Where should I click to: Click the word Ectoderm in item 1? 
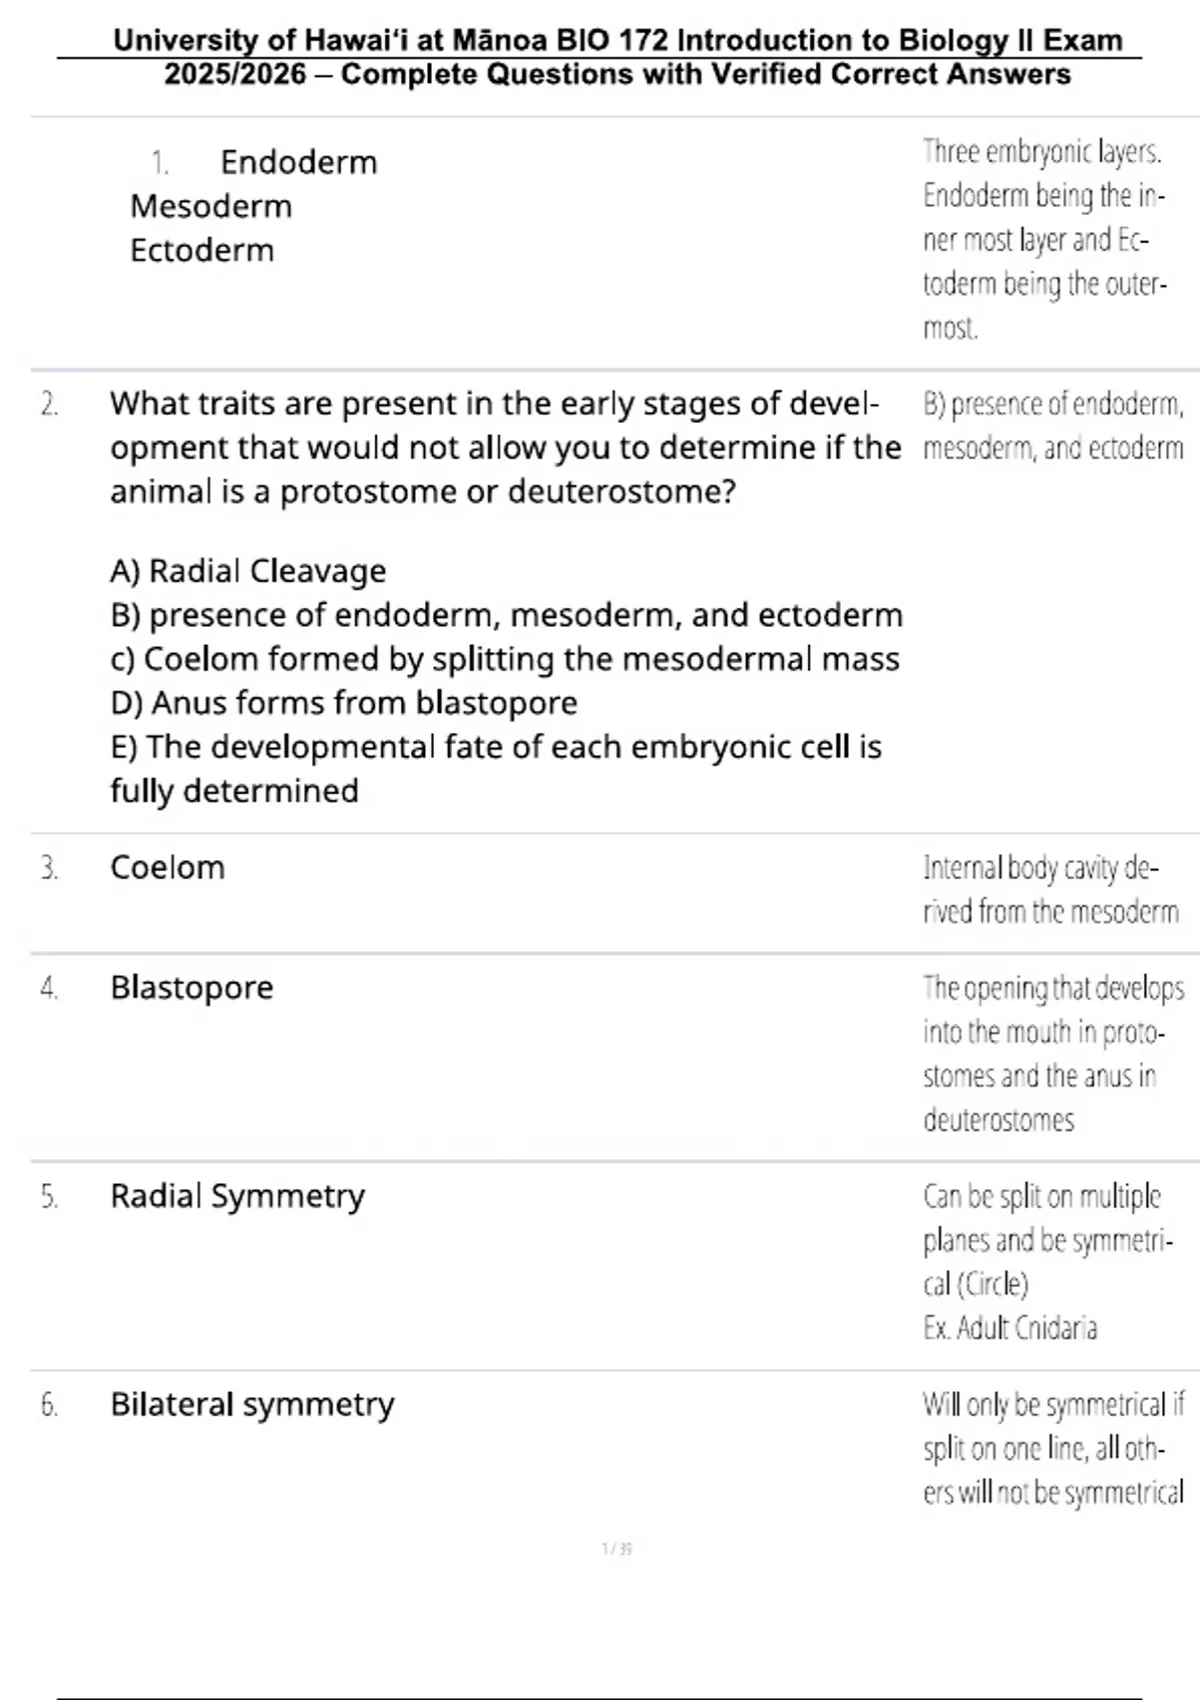pos(202,250)
